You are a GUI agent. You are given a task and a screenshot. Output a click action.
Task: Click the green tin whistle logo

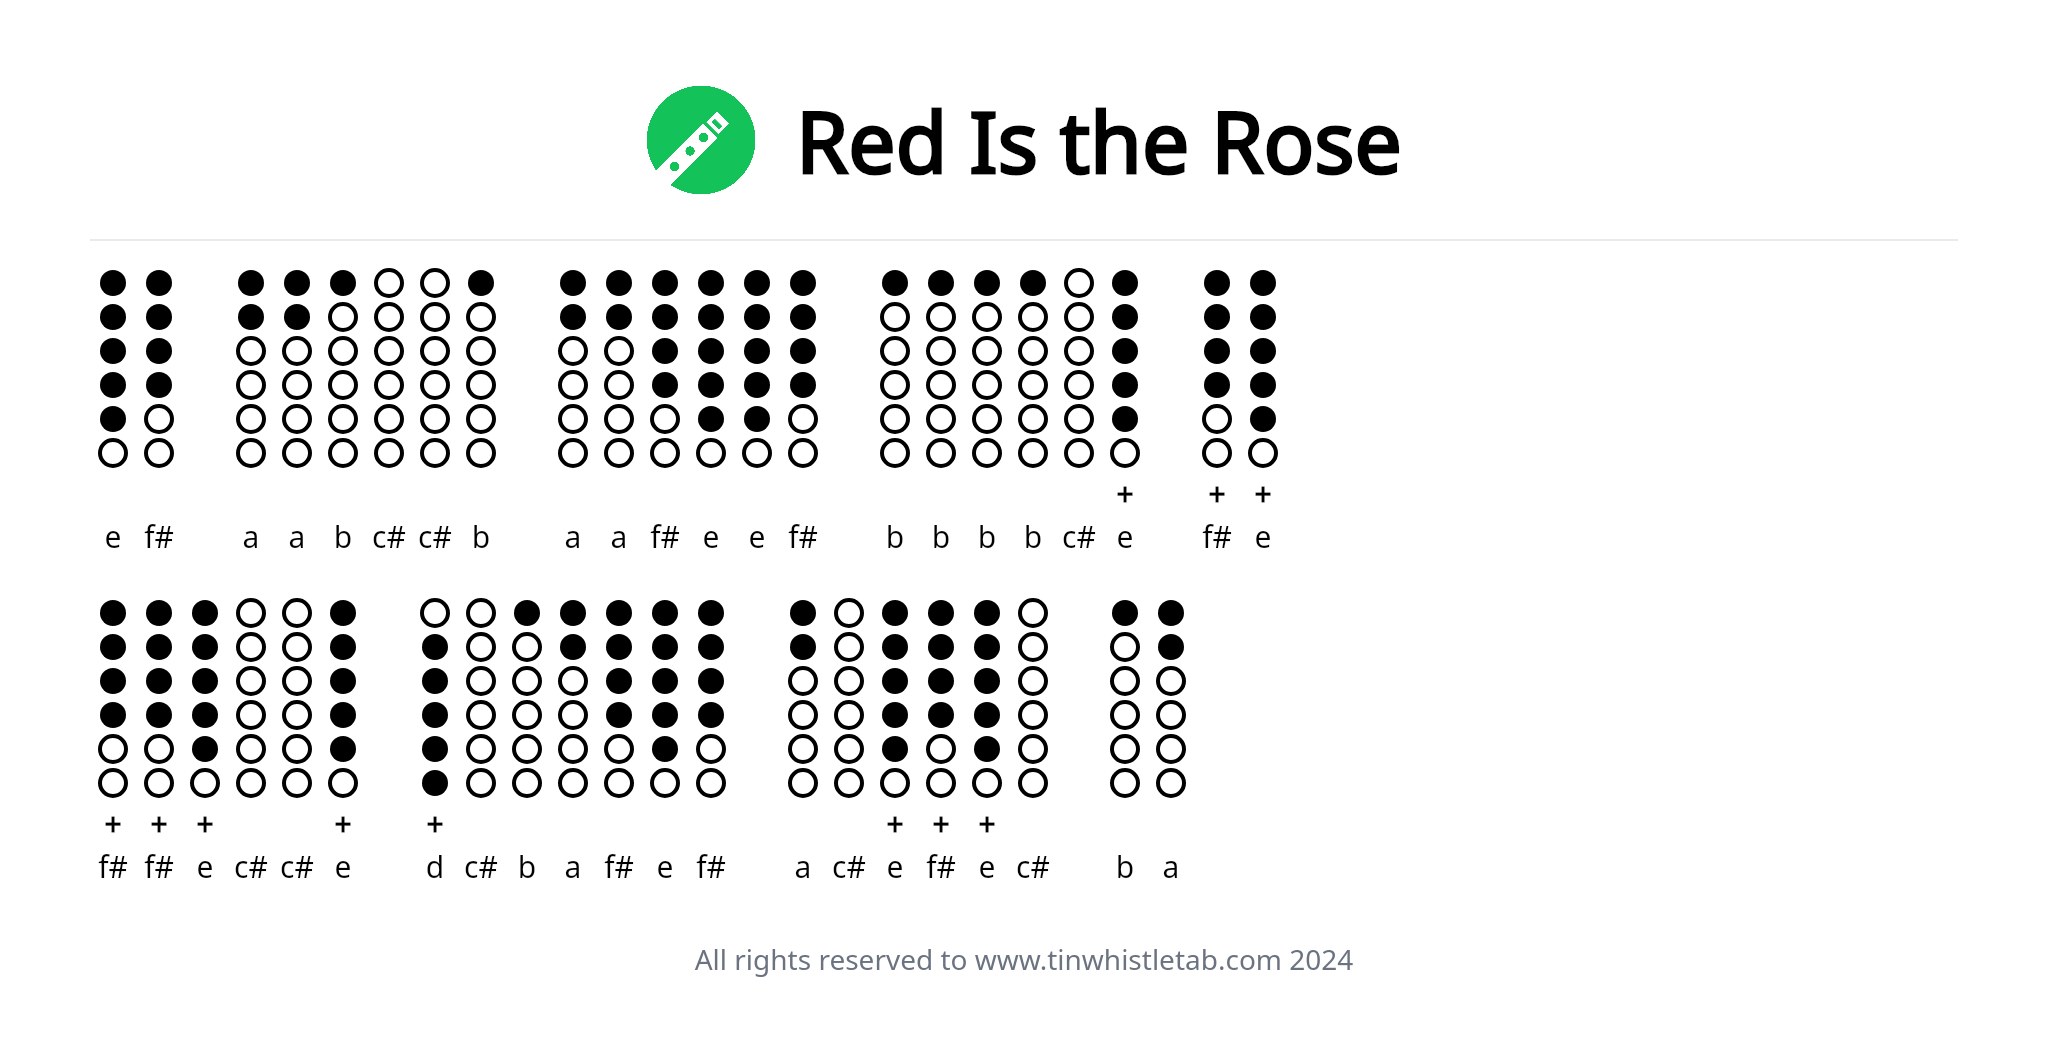[701, 140]
